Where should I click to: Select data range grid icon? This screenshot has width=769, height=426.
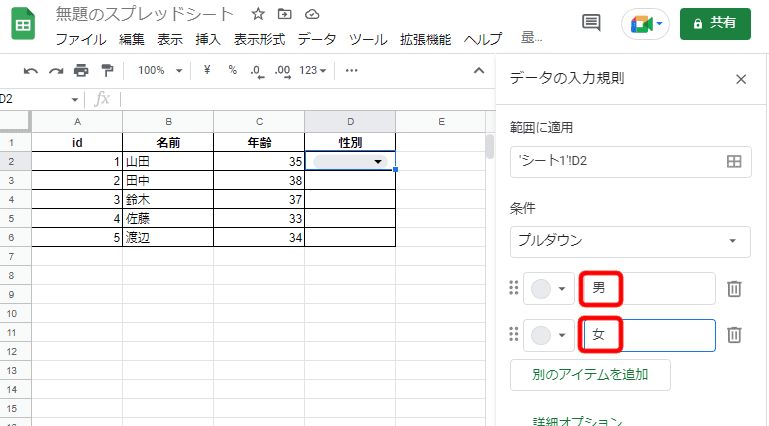point(734,161)
